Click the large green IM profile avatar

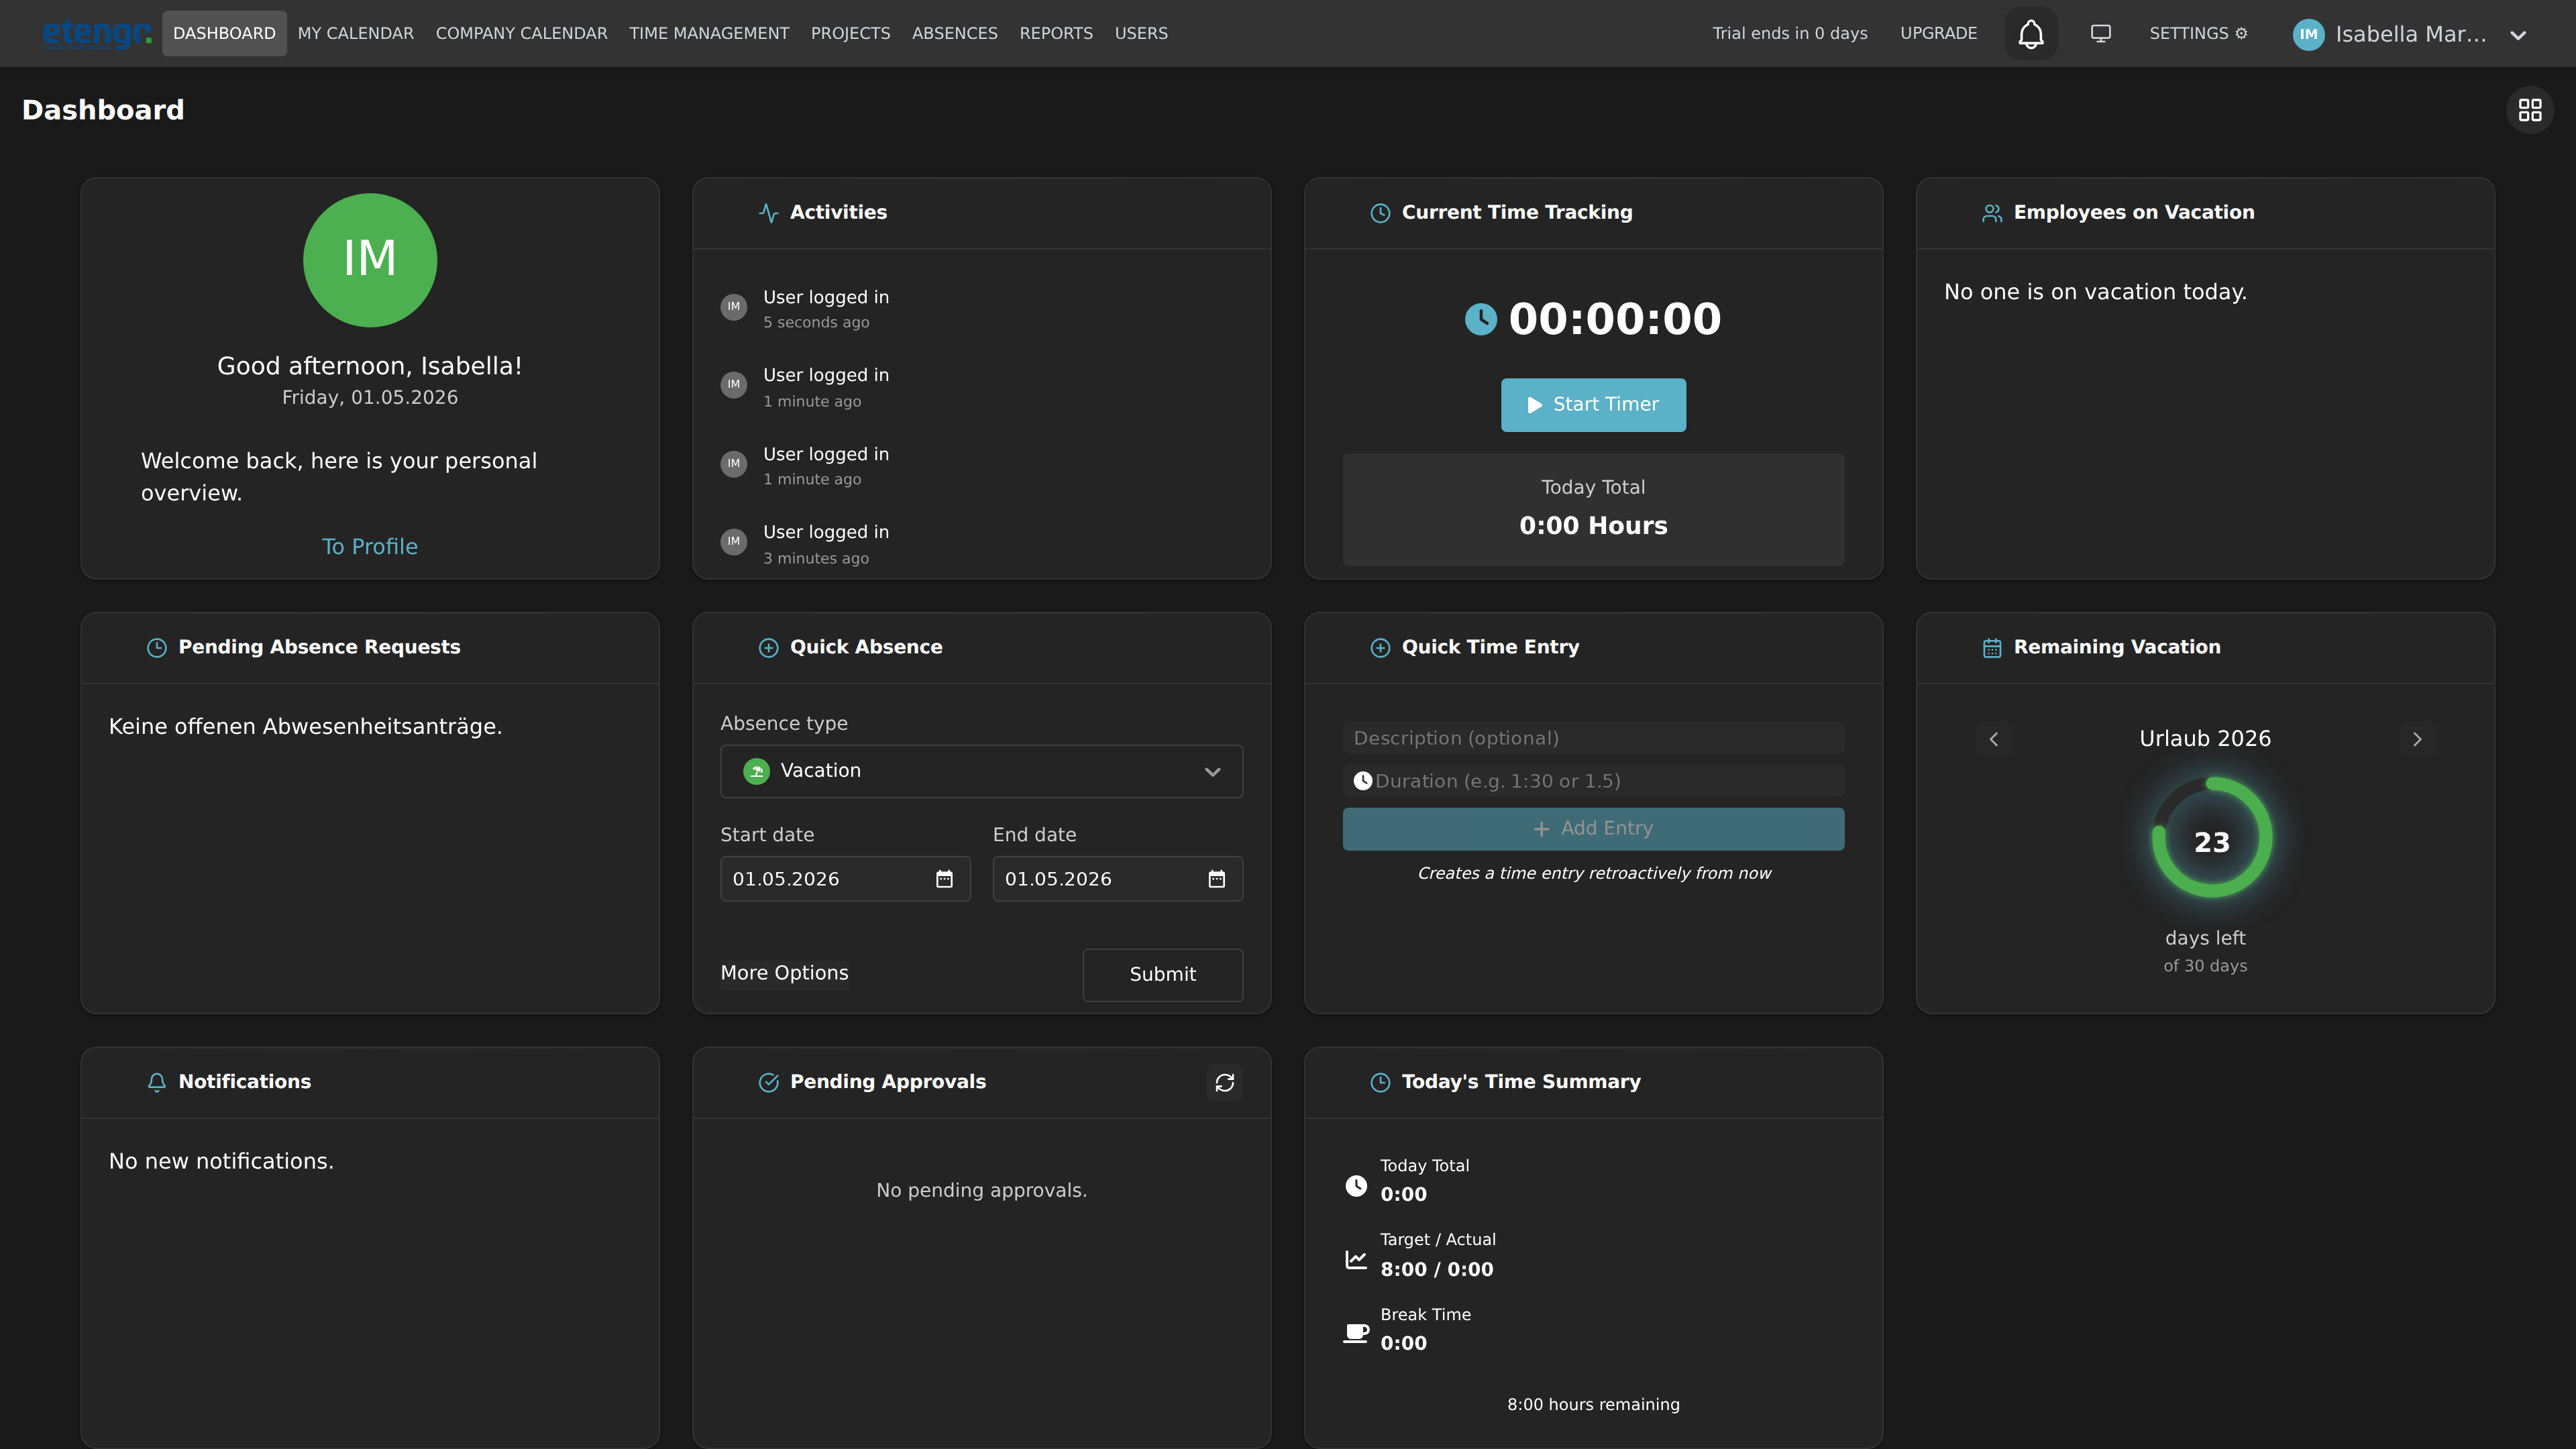[x=370, y=260]
